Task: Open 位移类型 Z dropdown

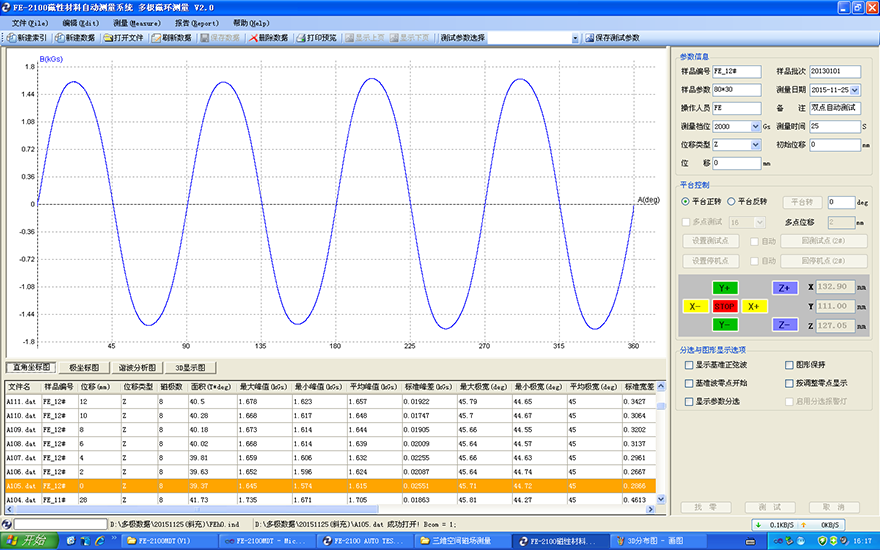Action: point(755,145)
